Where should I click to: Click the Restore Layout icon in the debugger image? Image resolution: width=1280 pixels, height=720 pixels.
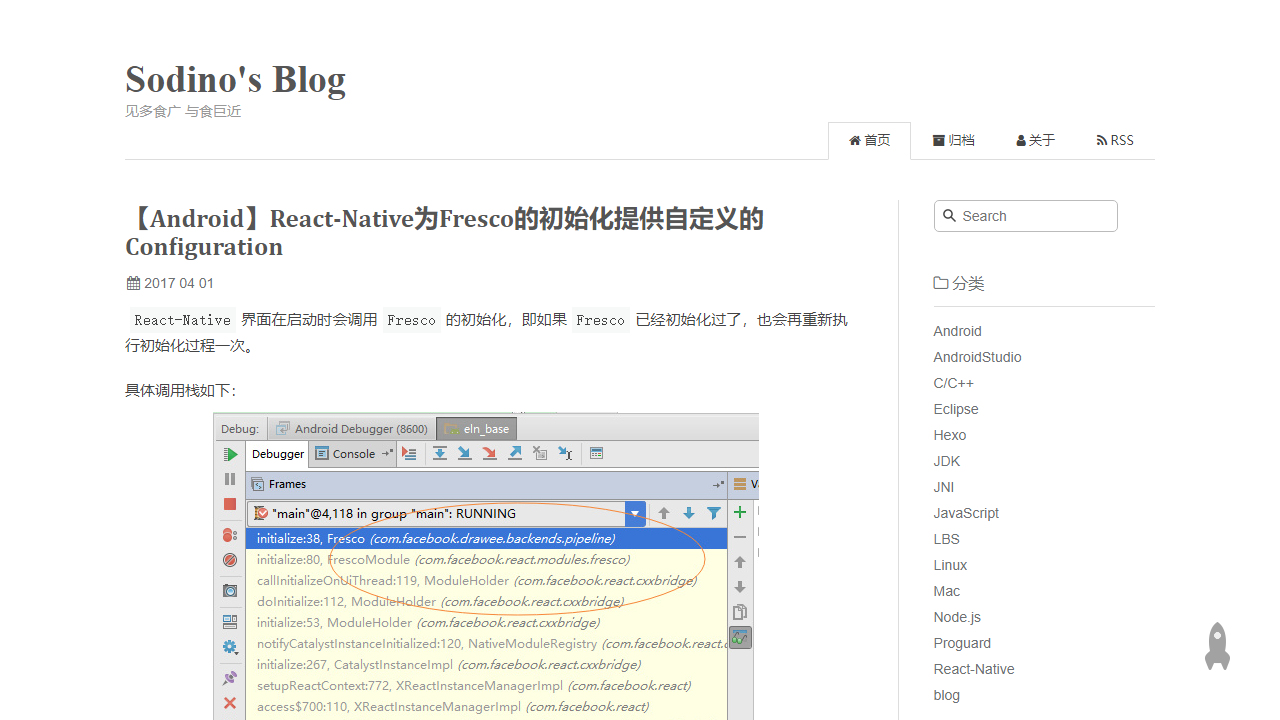point(230,622)
